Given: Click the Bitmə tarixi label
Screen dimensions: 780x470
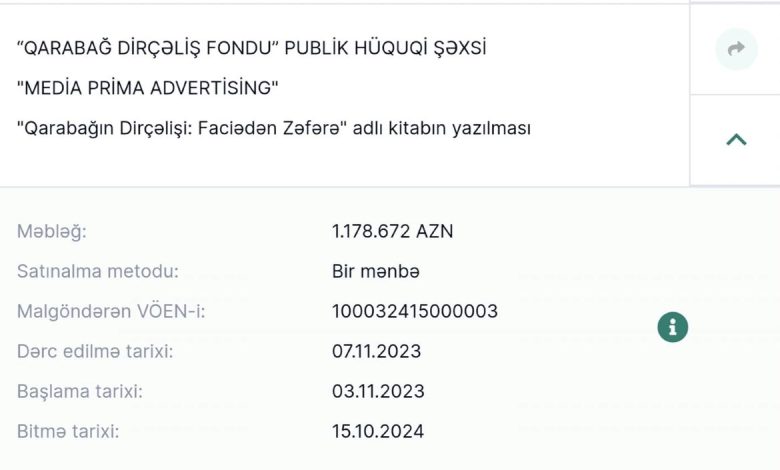Looking at the screenshot, I should pos(68,431).
